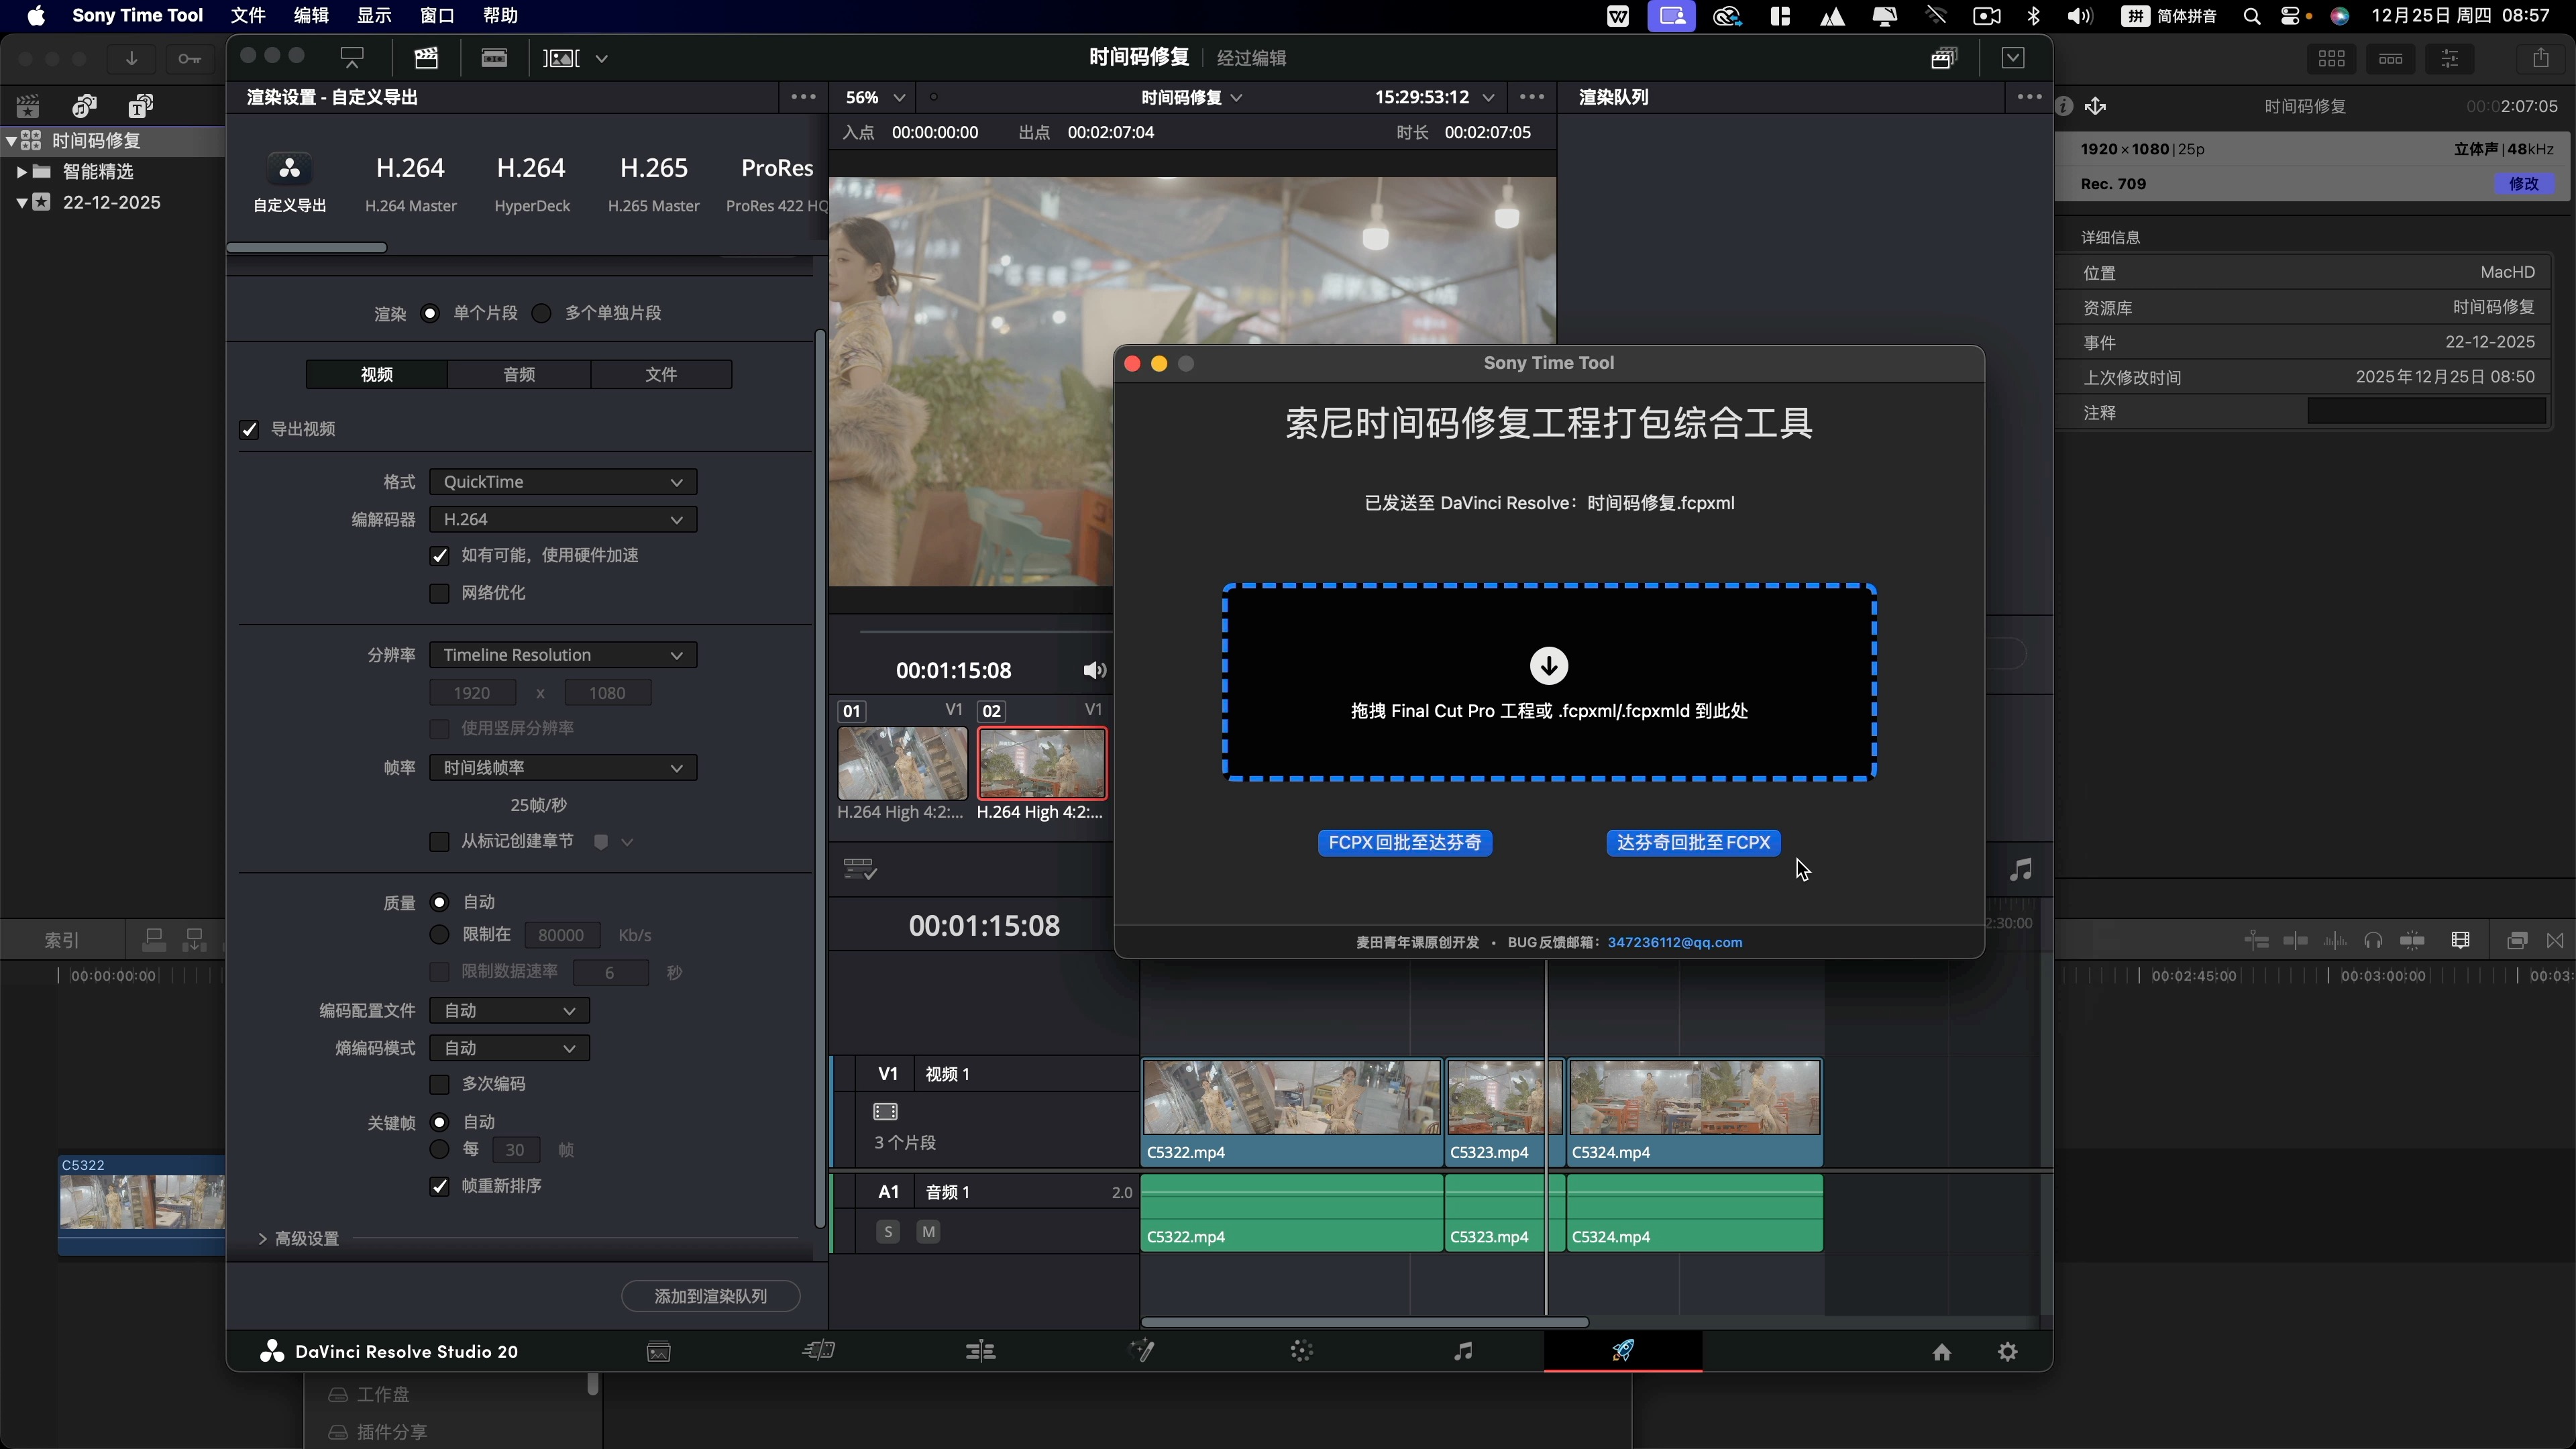The width and height of the screenshot is (2576, 1449).
Task: Mute the viewer audio speaker icon
Action: pyautogui.click(x=1094, y=670)
